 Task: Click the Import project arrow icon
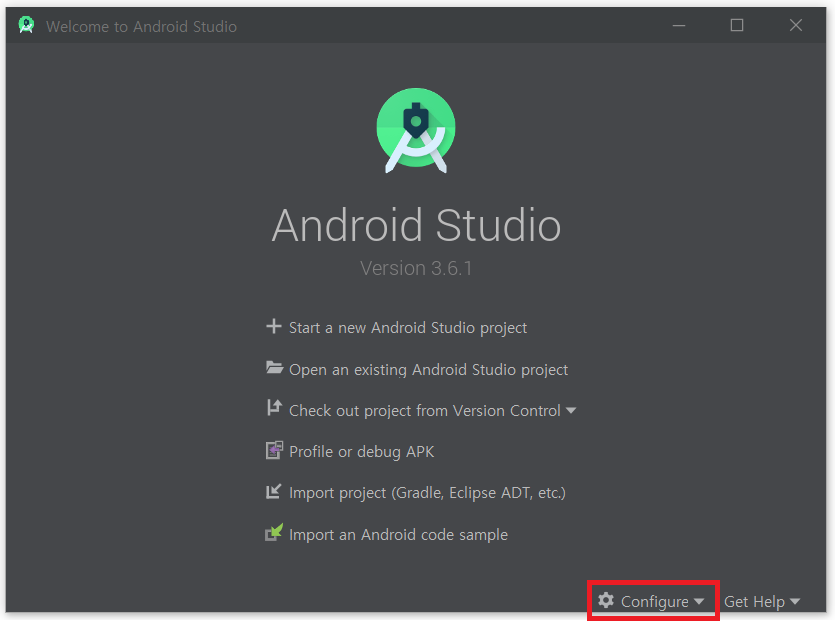coord(273,491)
